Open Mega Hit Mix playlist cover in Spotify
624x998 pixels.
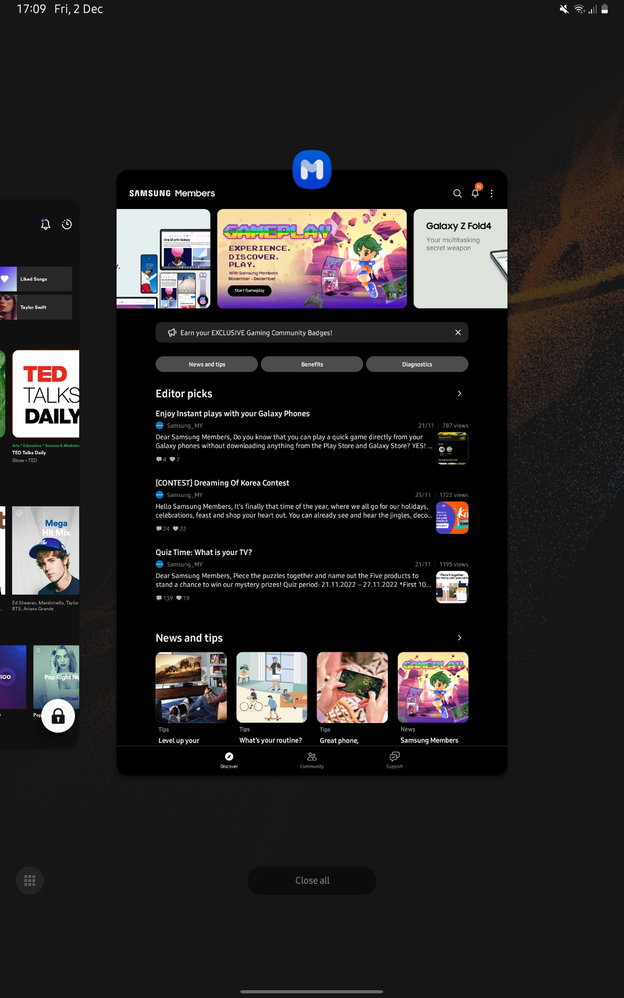tap(46, 551)
